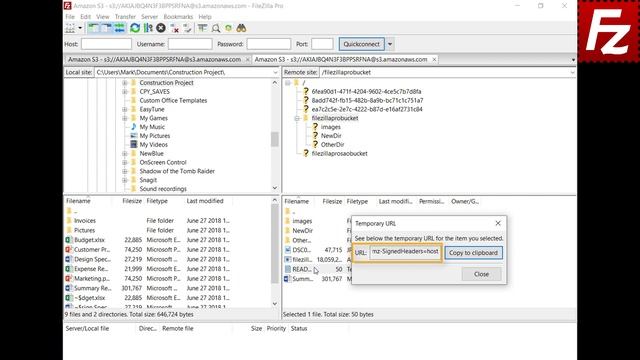Expand the My Games folder
This screenshot has width=640, height=360.
tap(125, 118)
